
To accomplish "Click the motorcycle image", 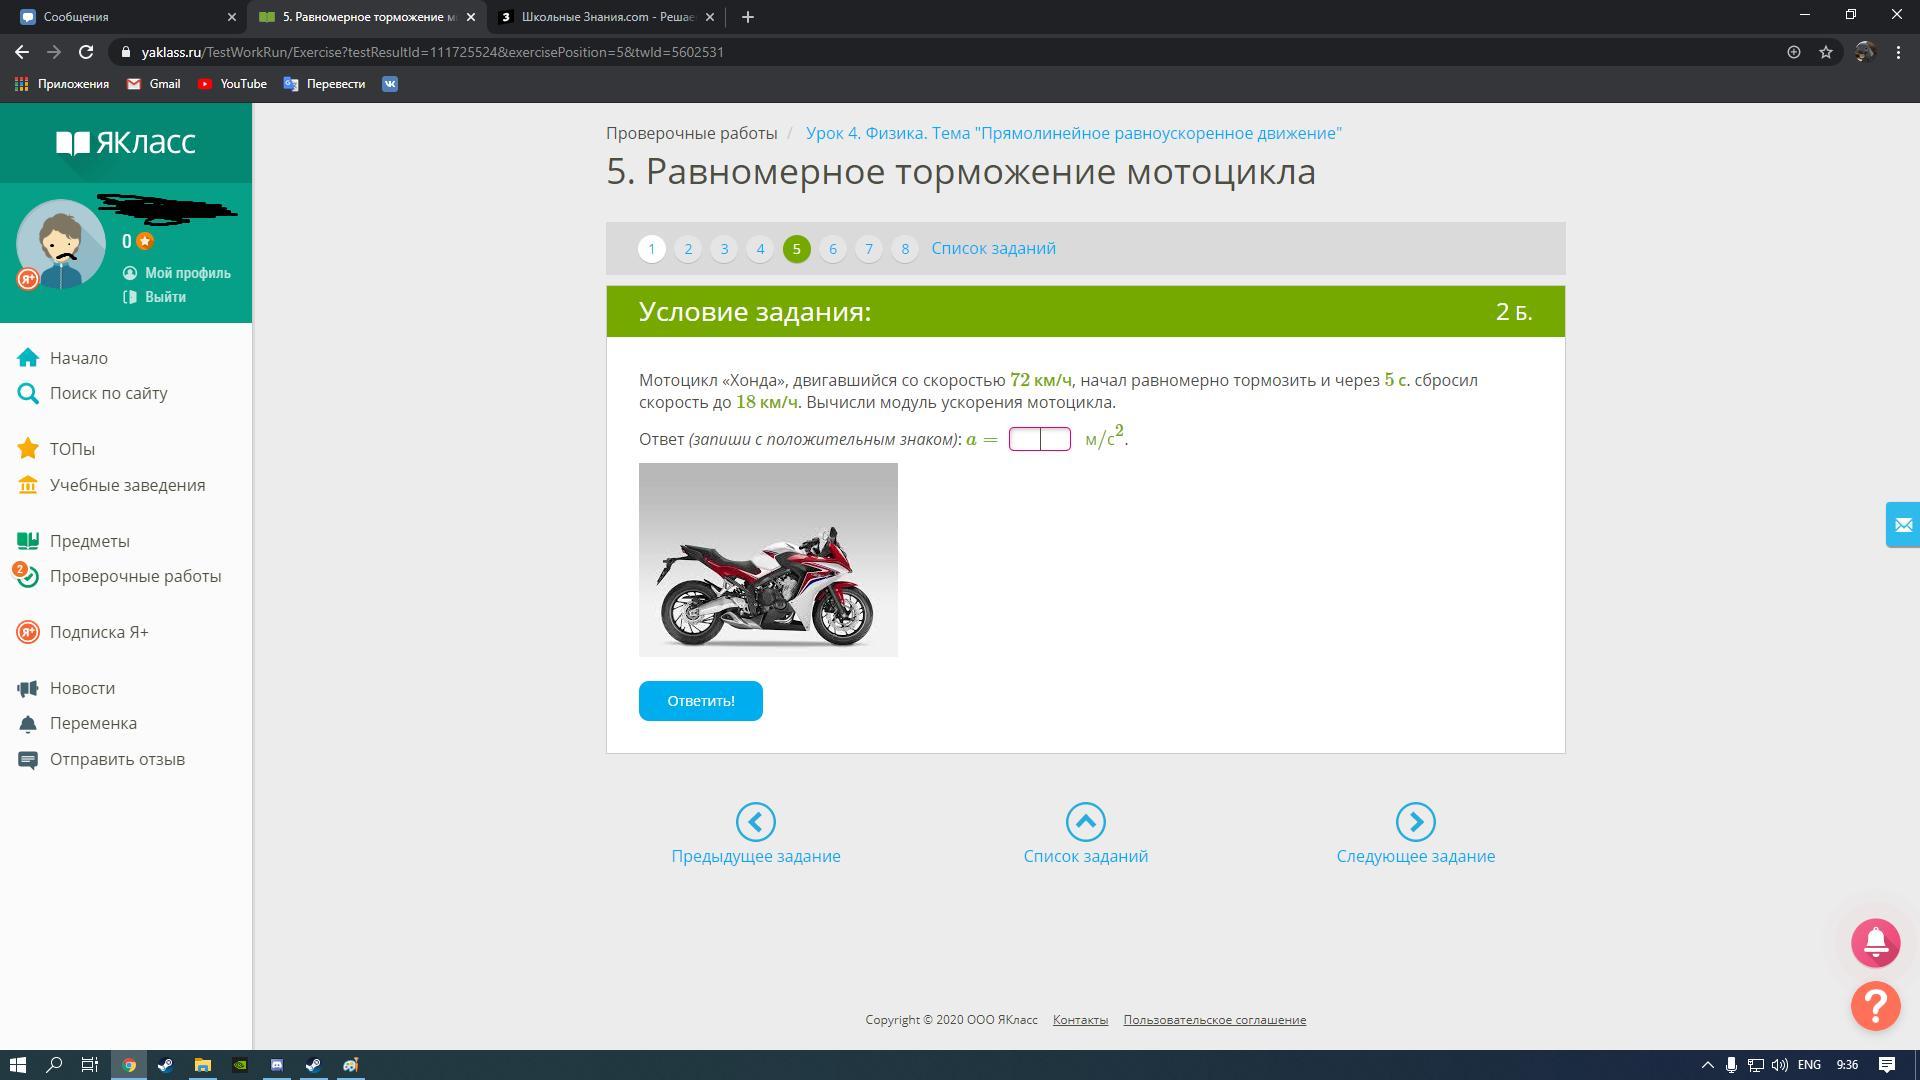I will tap(768, 560).
